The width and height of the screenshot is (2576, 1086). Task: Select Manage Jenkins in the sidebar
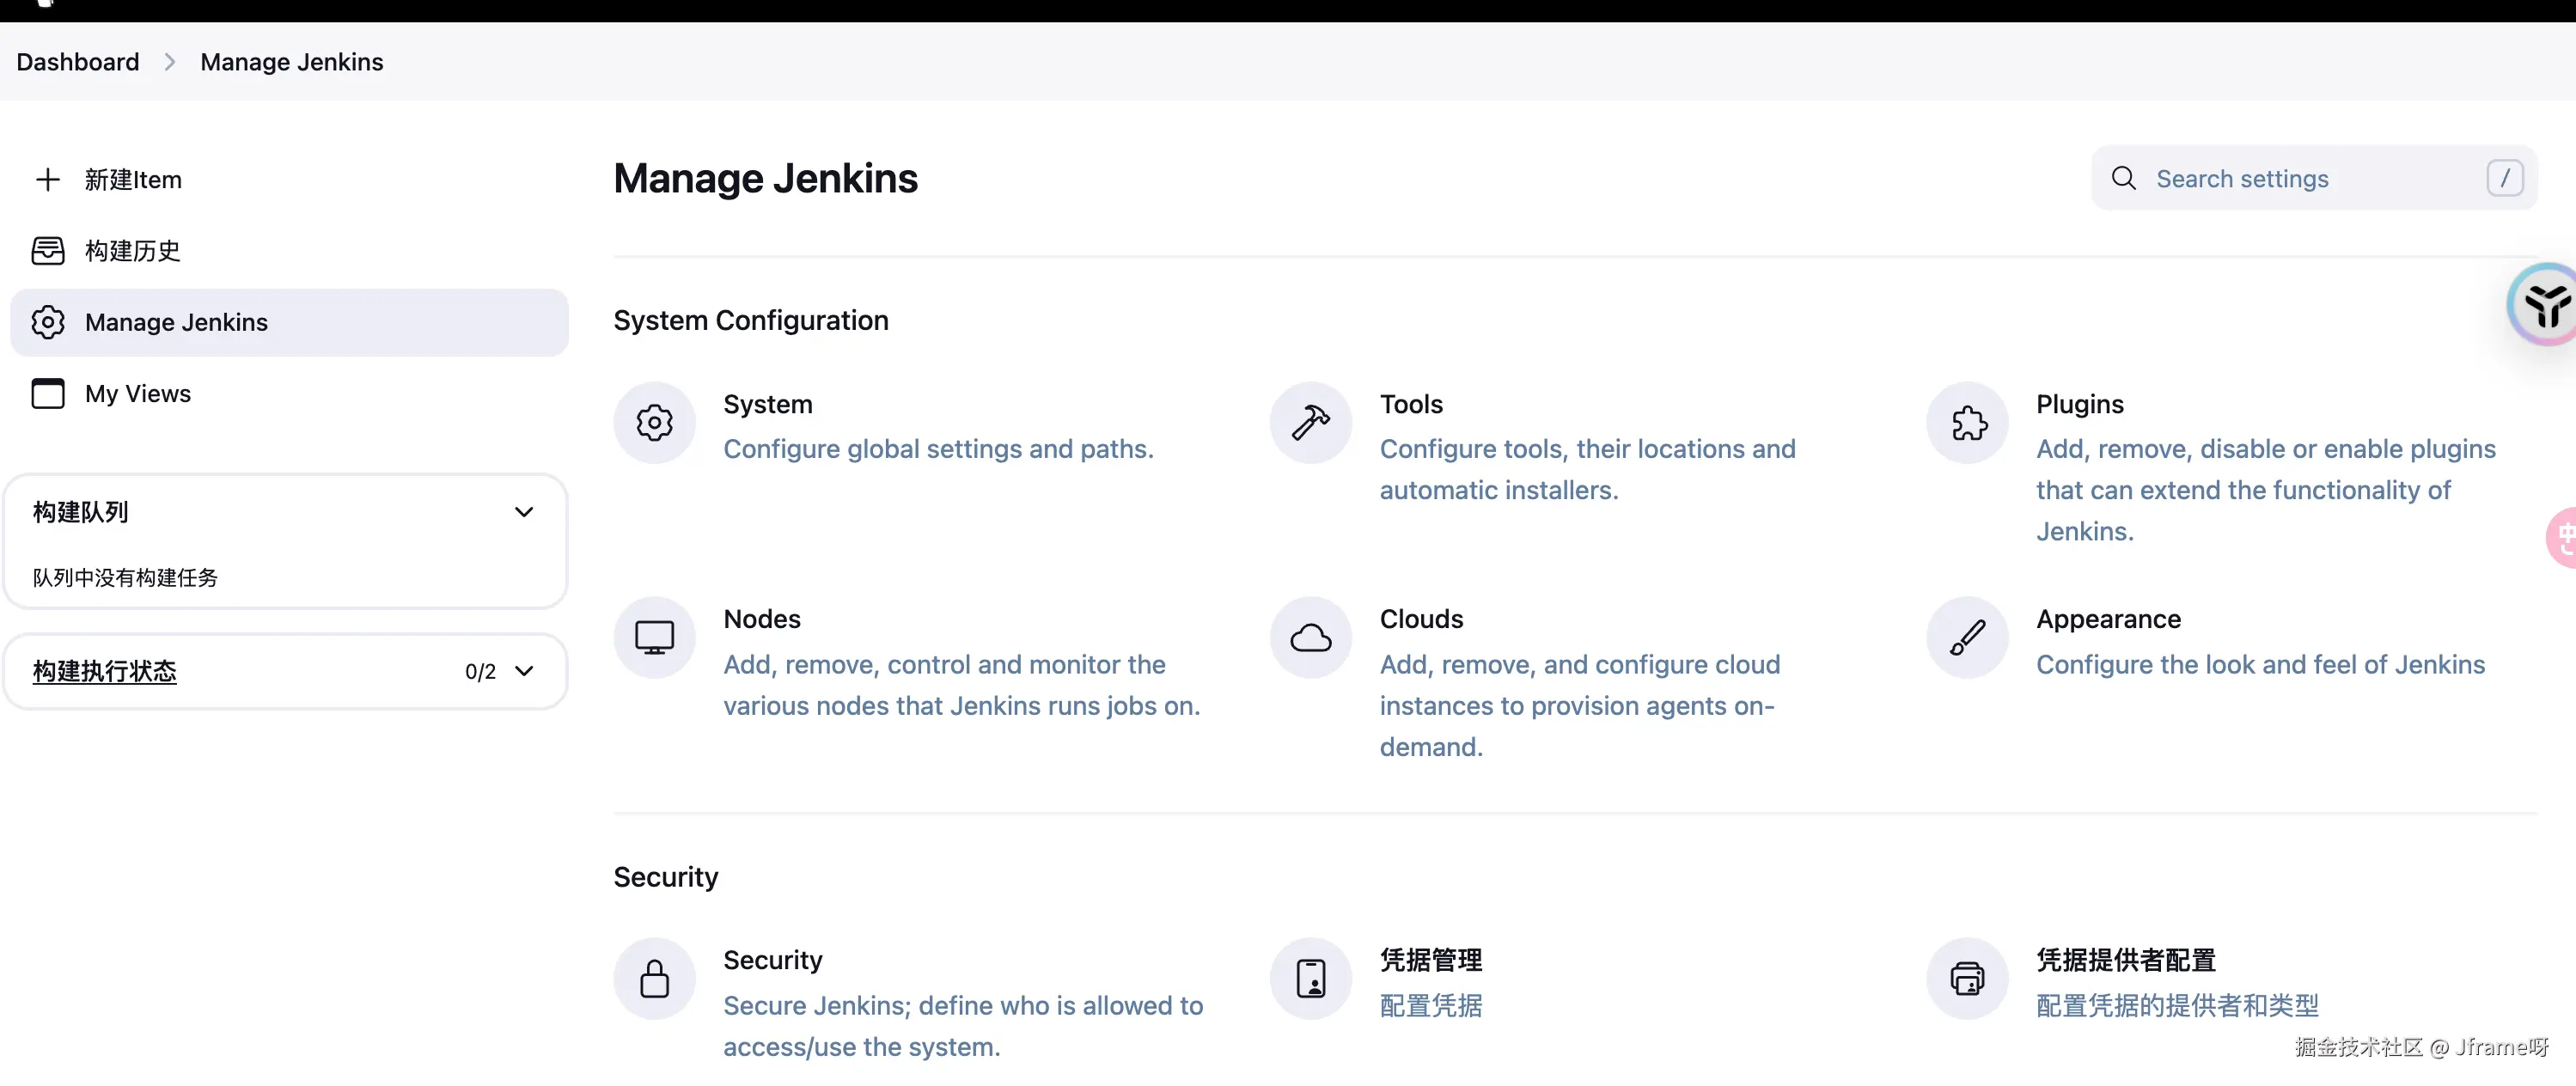pos(176,322)
